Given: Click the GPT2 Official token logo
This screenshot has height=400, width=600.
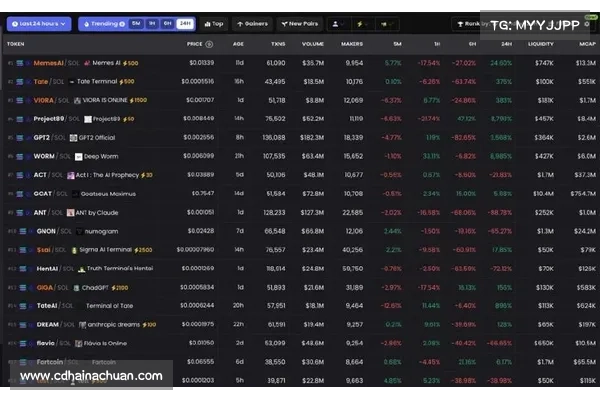Looking at the screenshot, I should [x=73, y=138].
